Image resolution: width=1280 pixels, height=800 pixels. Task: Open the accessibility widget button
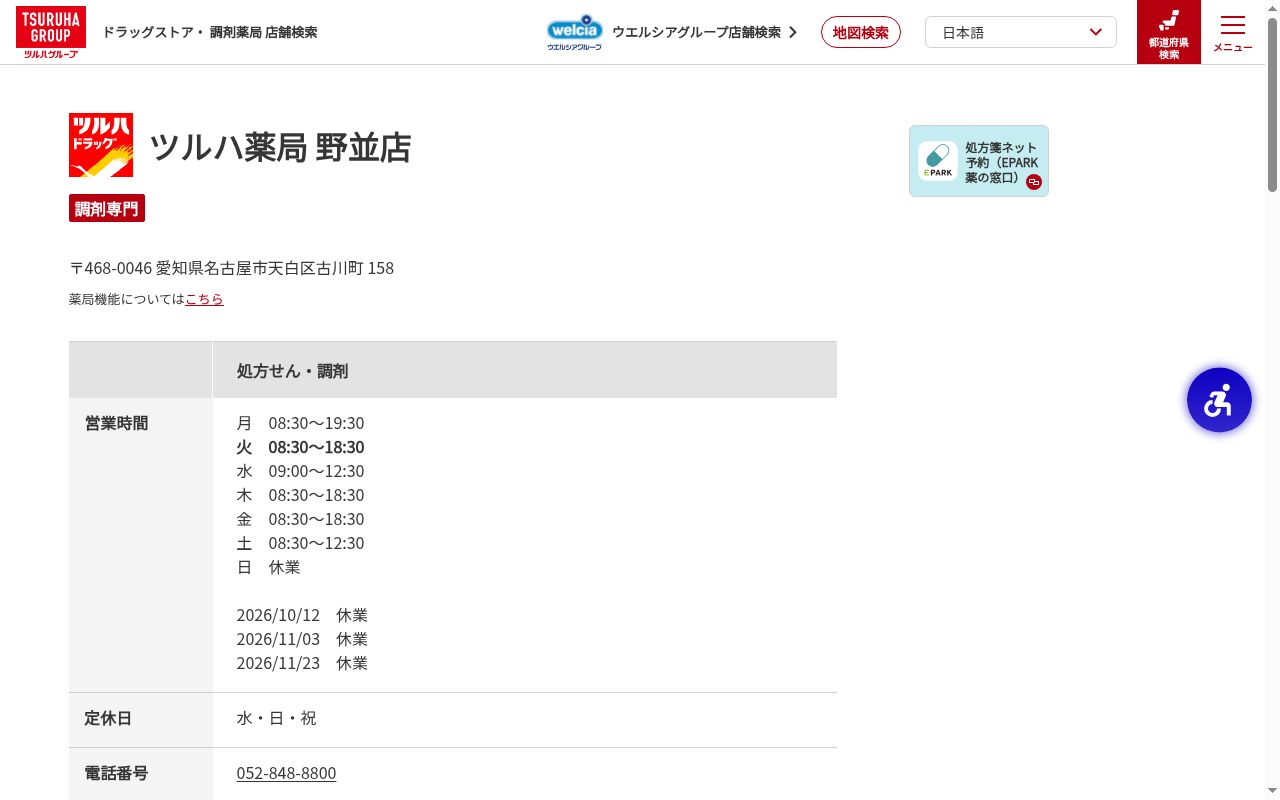(1219, 400)
